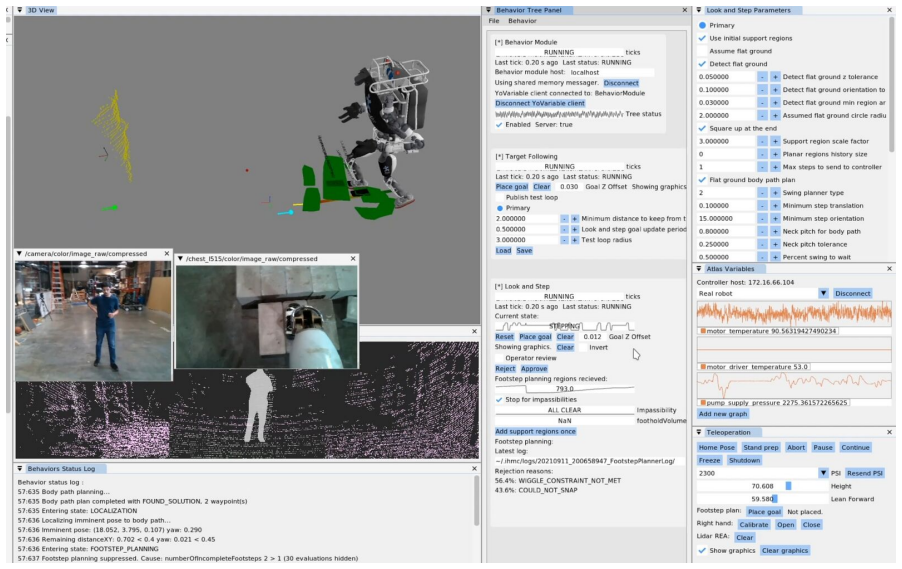Viewport: 902px width, 569px height.
Task: Collapse the Behavior Tree Panel
Action: point(489,10)
